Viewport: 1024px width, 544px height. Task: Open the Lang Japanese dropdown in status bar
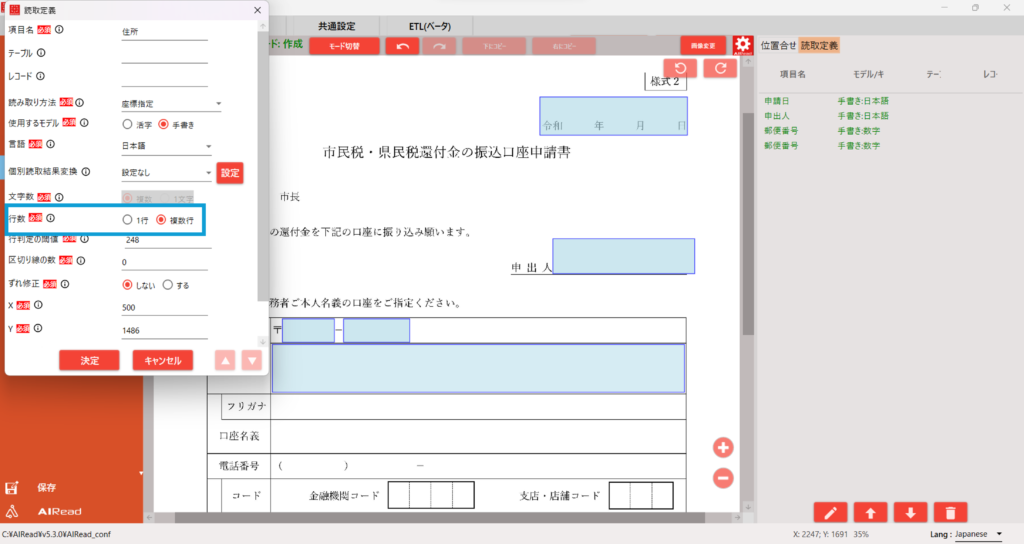pyautogui.click(x=979, y=535)
